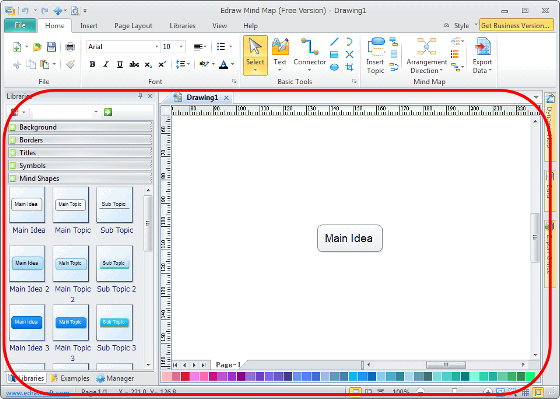Select the crop tool icon
The height and width of the screenshot is (399, 560).
[349, 67]
